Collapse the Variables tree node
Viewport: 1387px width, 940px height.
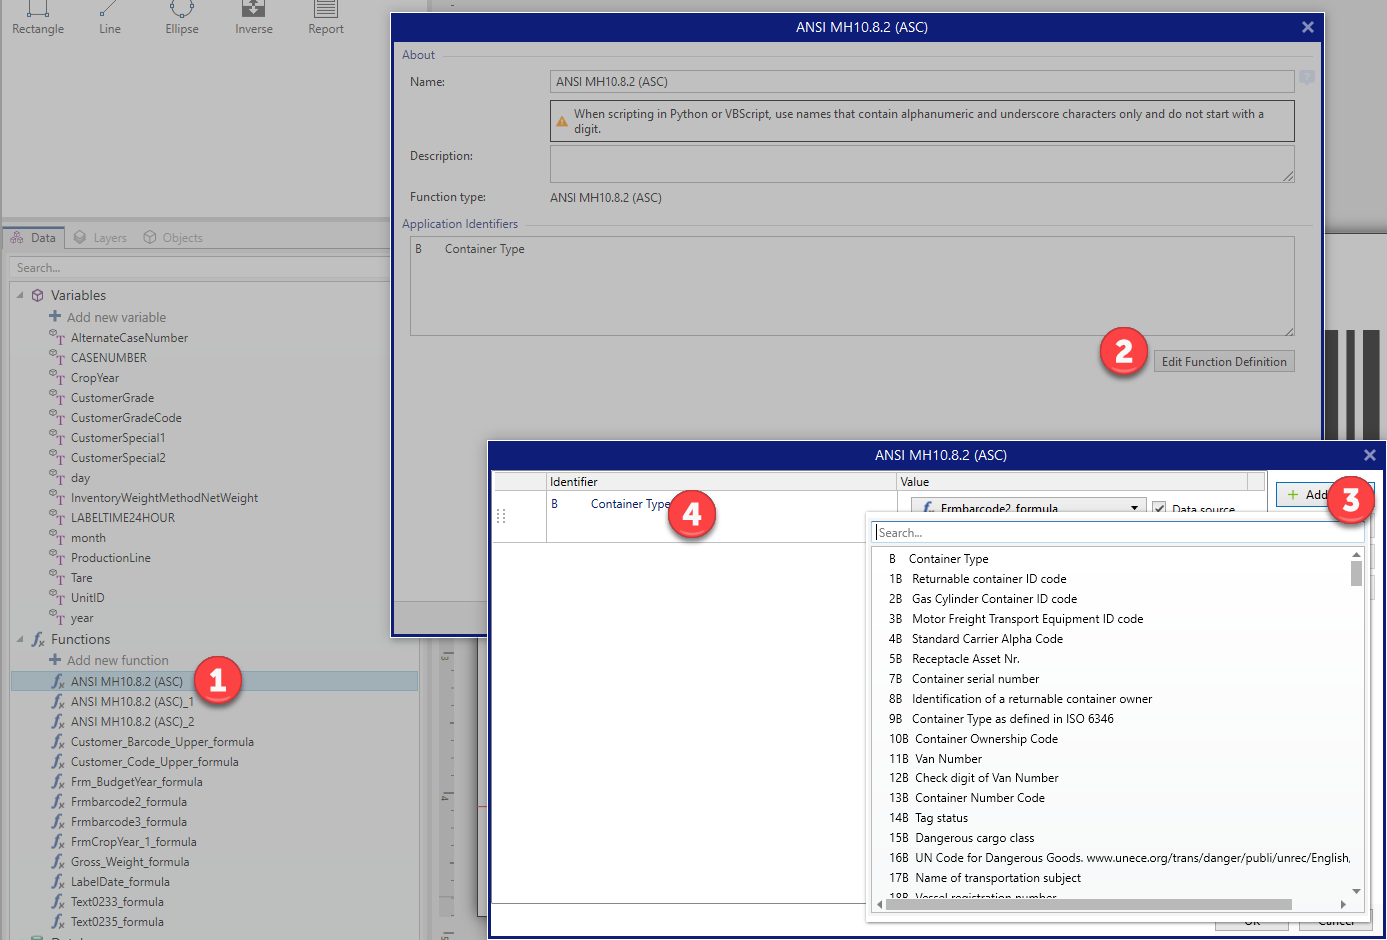tap(20, 295)
